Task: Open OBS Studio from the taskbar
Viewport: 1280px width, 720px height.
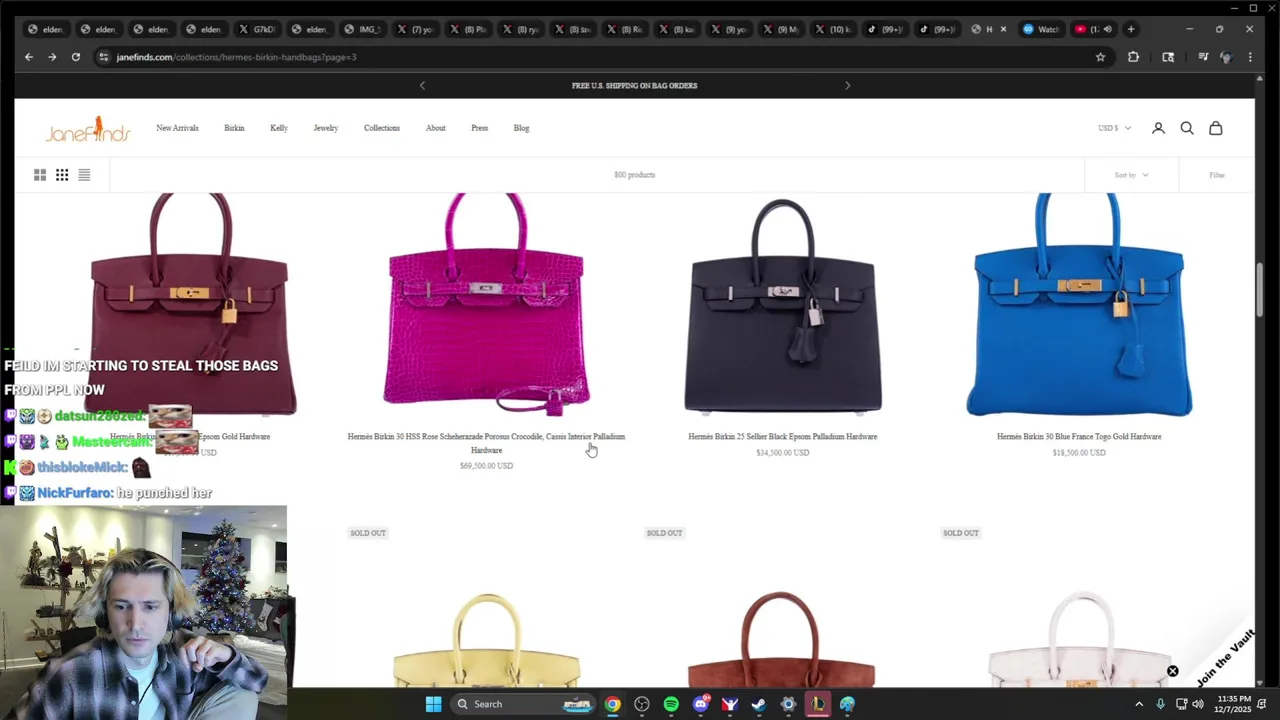Action: tap(642, 704)
